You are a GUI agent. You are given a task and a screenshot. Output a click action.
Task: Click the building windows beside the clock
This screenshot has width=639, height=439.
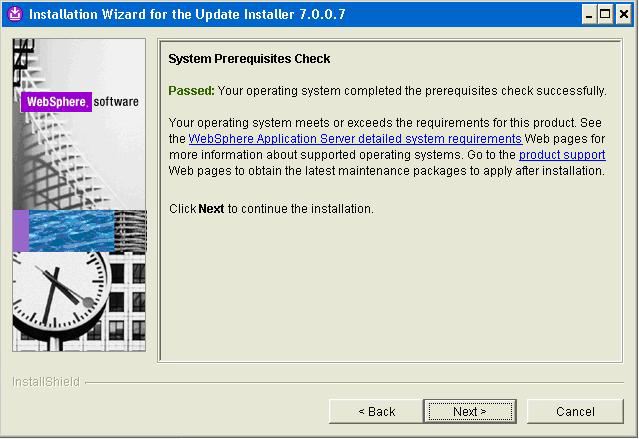coord(128,301)
